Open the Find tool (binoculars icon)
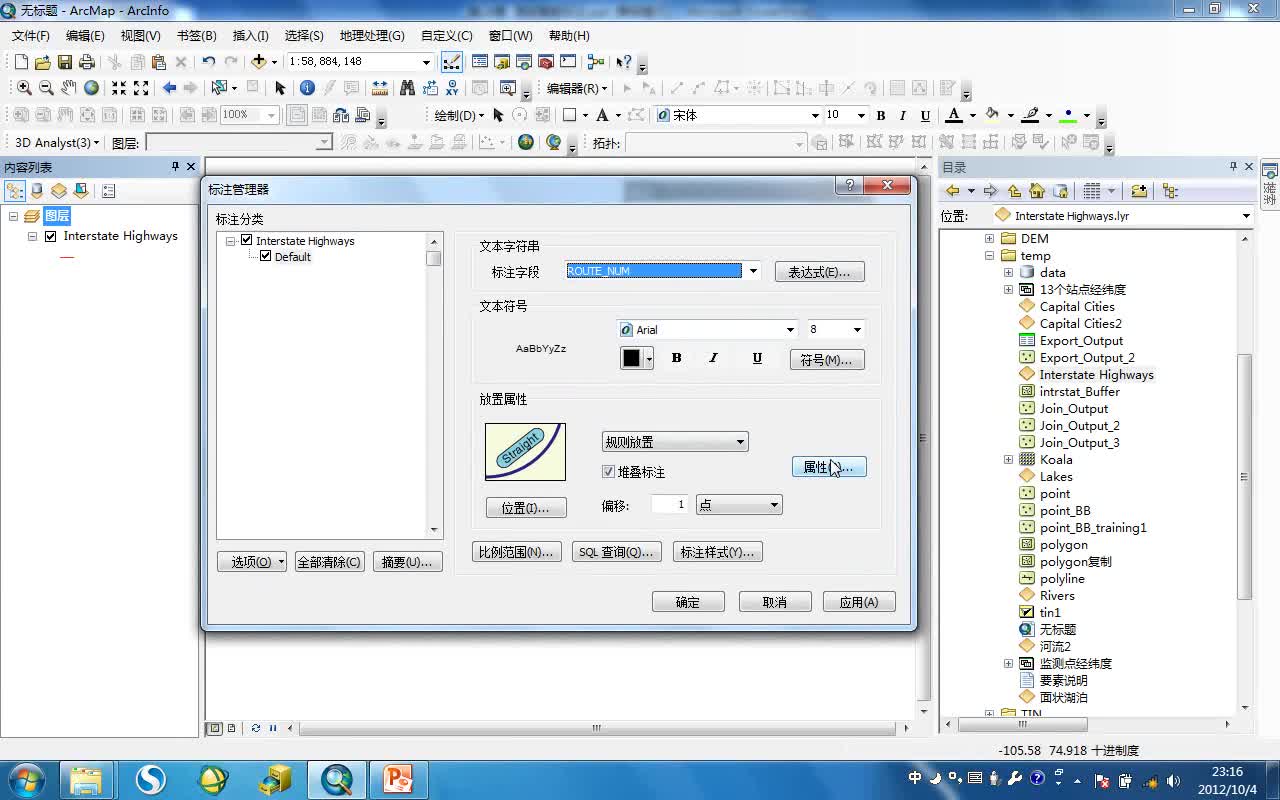 coord(408,88)
